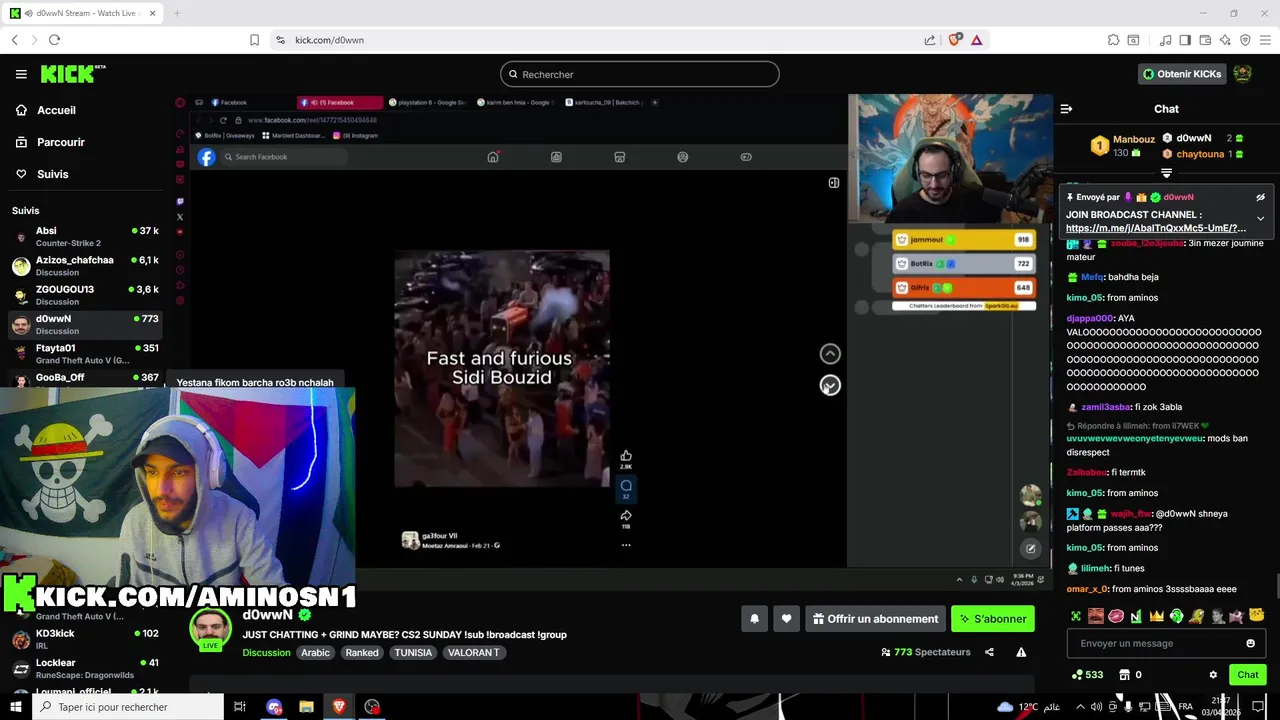The height and width of the screenshot is (720, 1280).
Task: Open the emoji picker smiley icon
Action: (1250, 643)
